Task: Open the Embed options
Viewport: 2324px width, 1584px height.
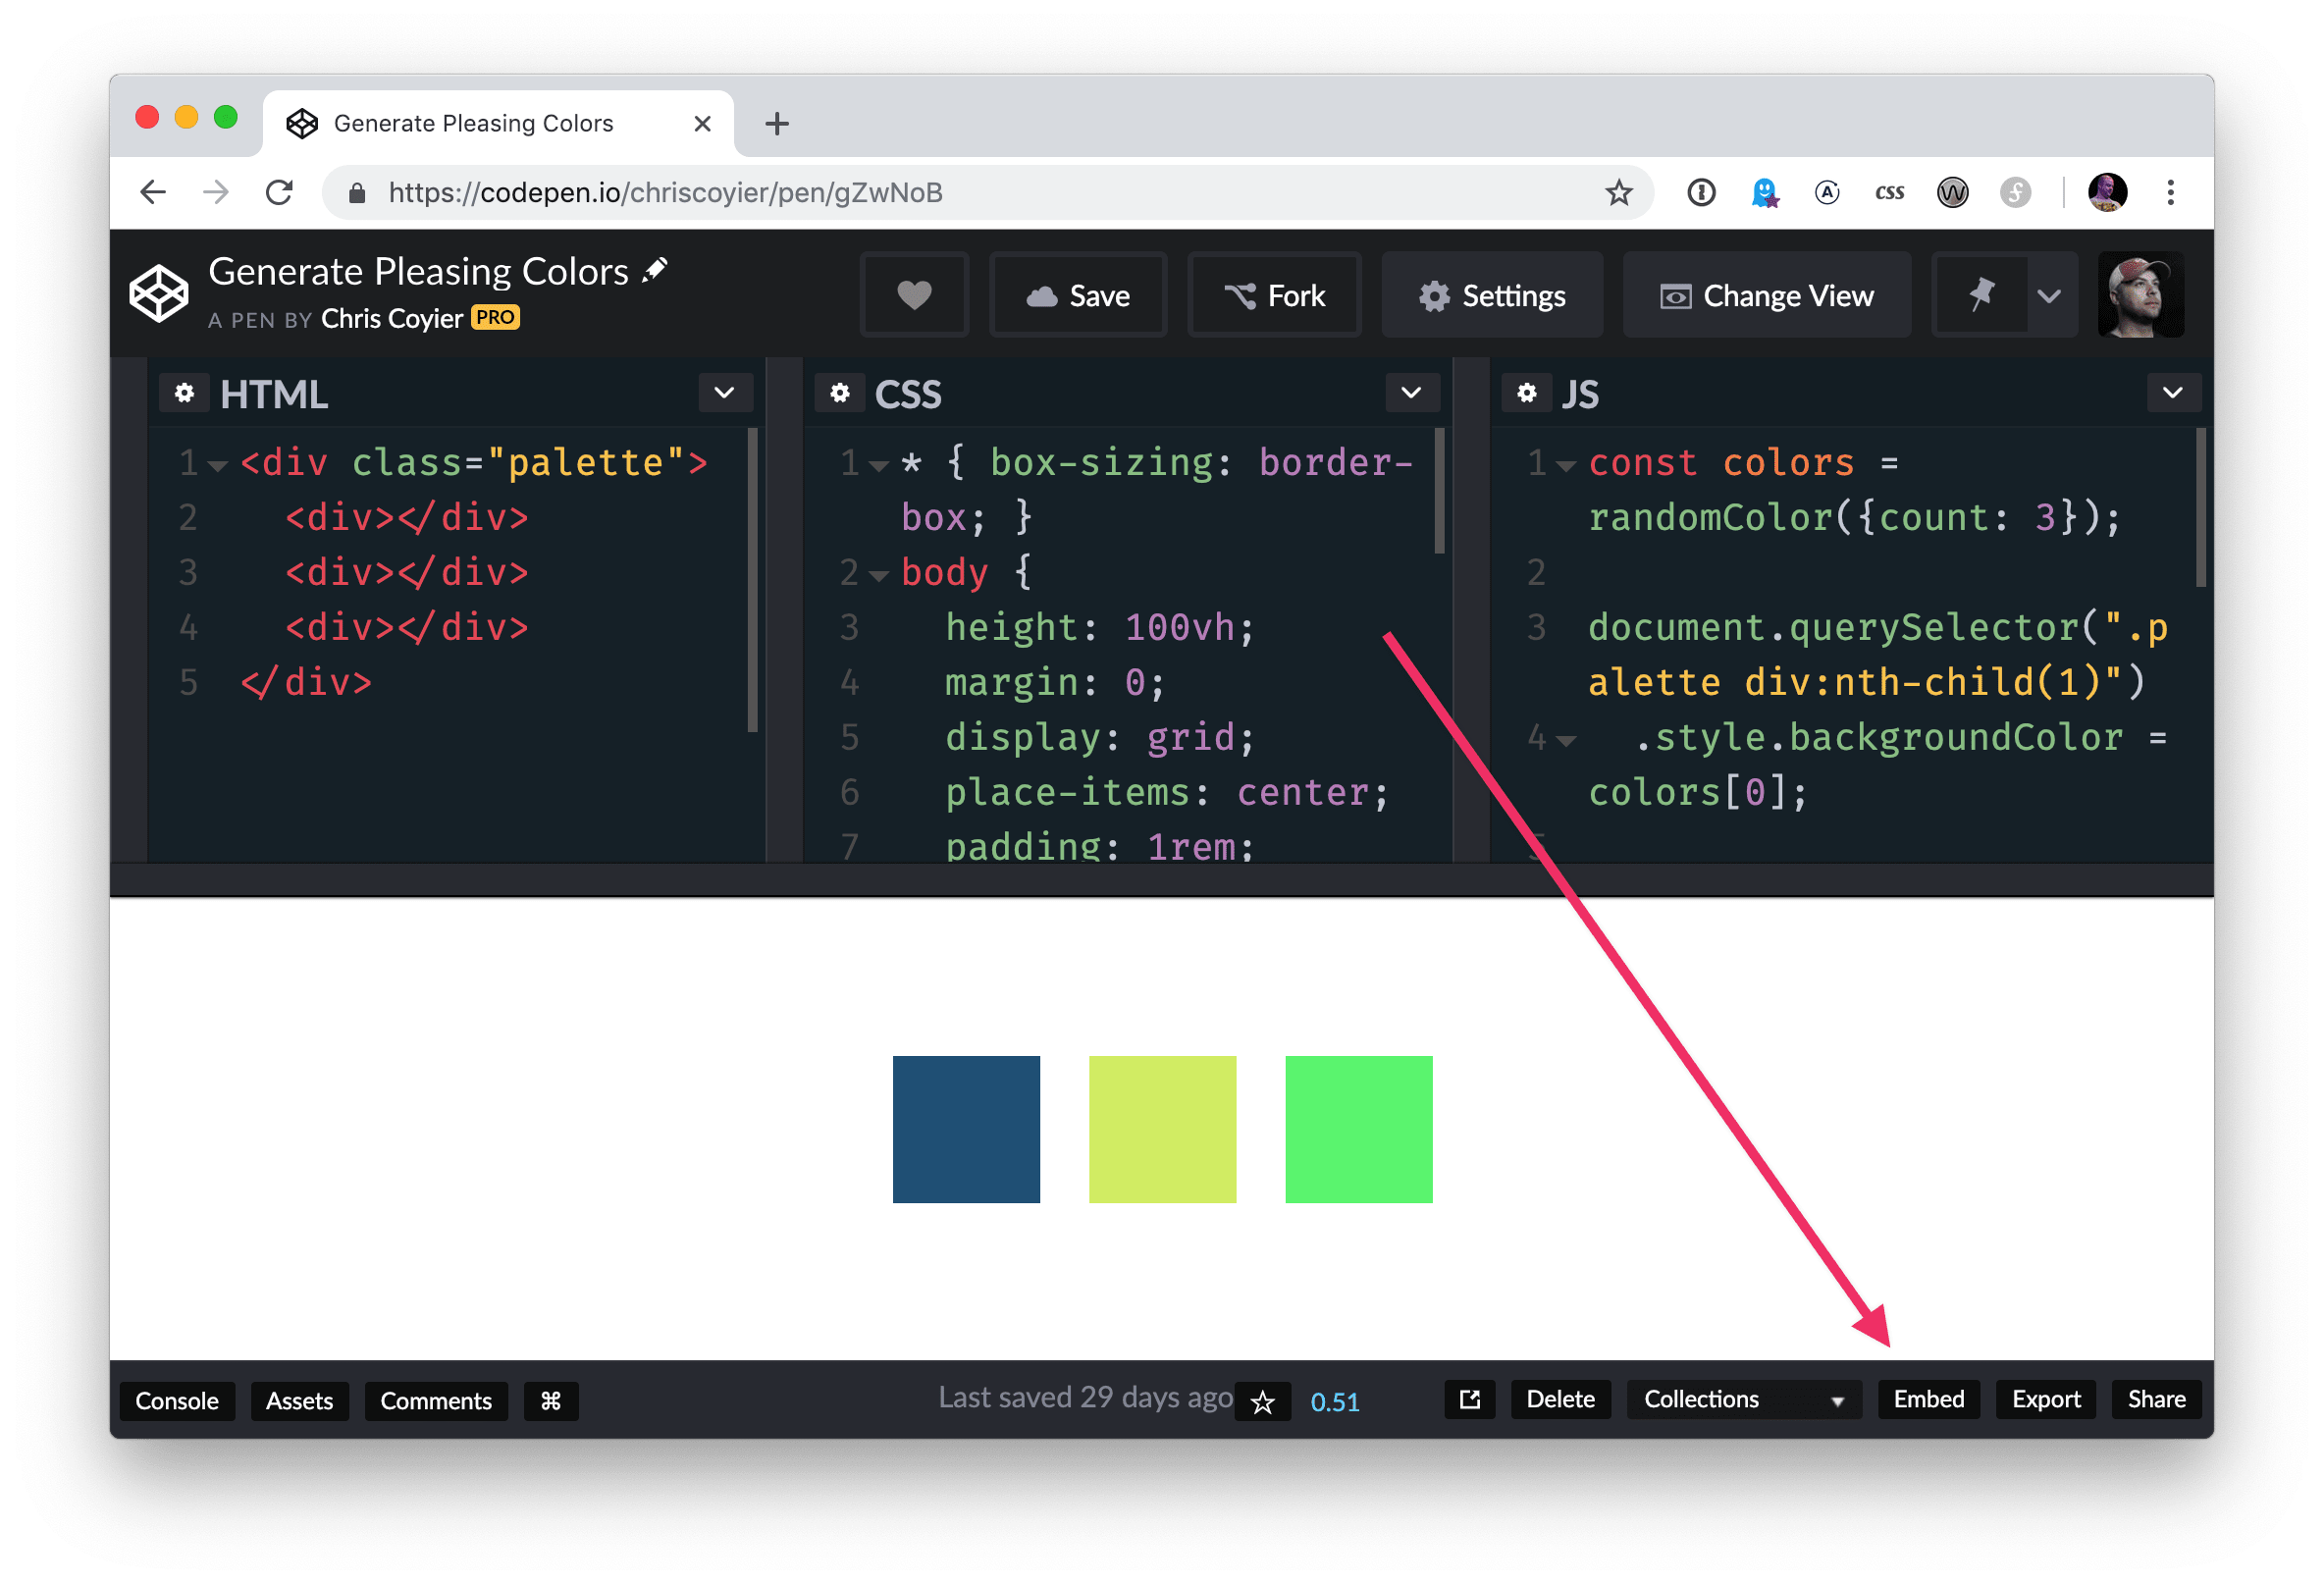Action: tap(1929, 1399)
